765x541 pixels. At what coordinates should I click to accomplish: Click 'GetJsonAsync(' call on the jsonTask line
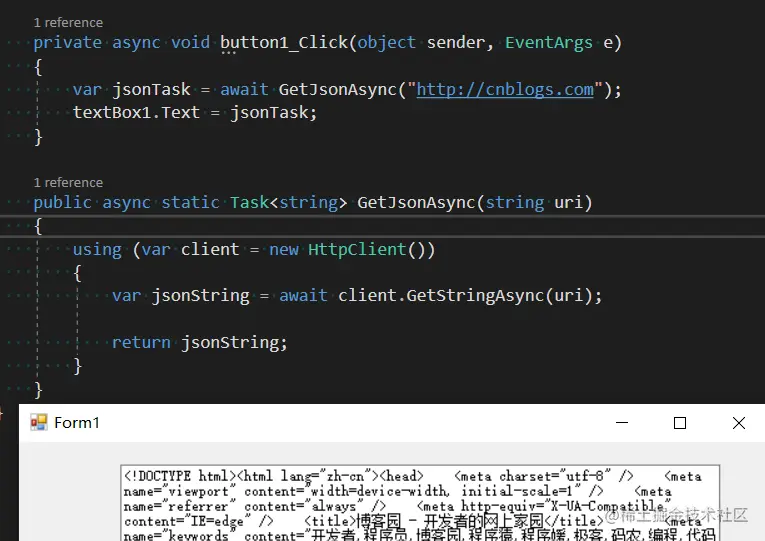342,90
